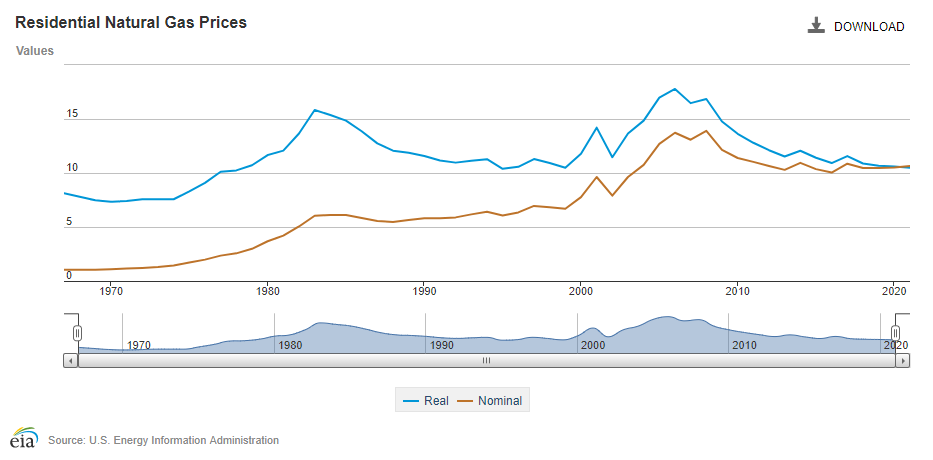Click the EIA logo
The height and width of the screenshot is (460, 933).
23,439
